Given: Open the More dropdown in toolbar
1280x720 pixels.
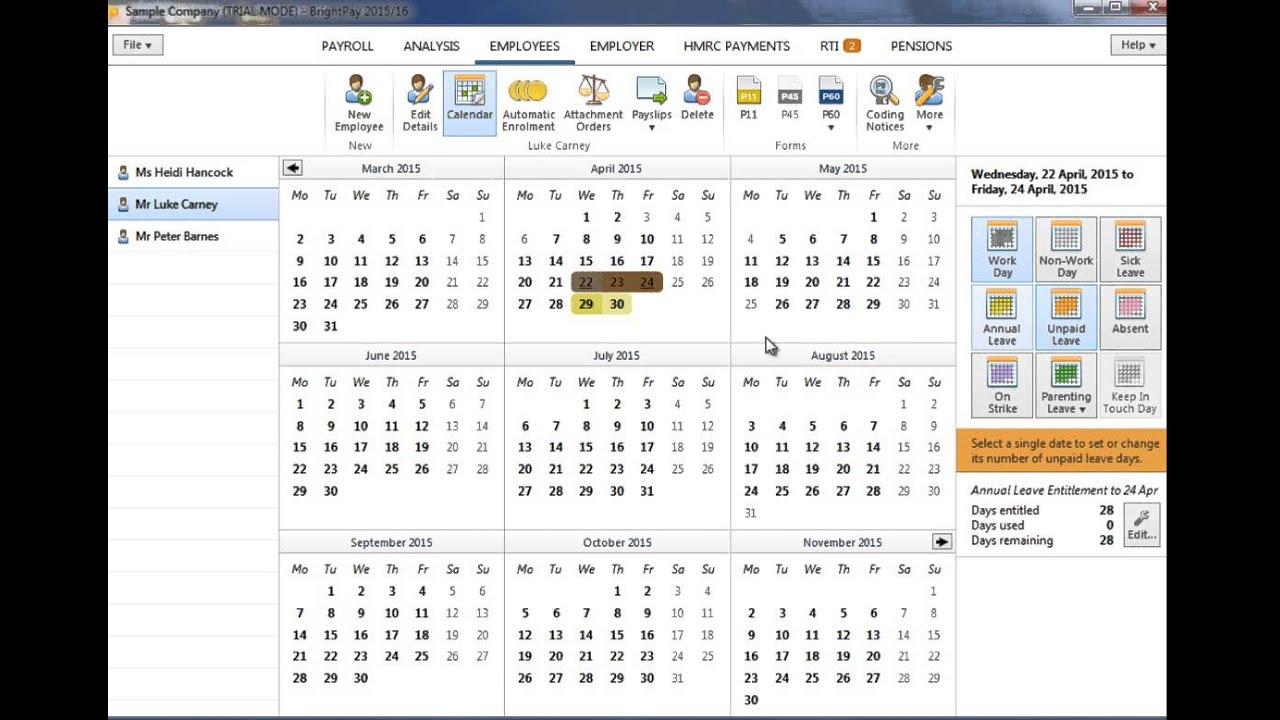Looking at the screenshot, I should tap(929, 103).
